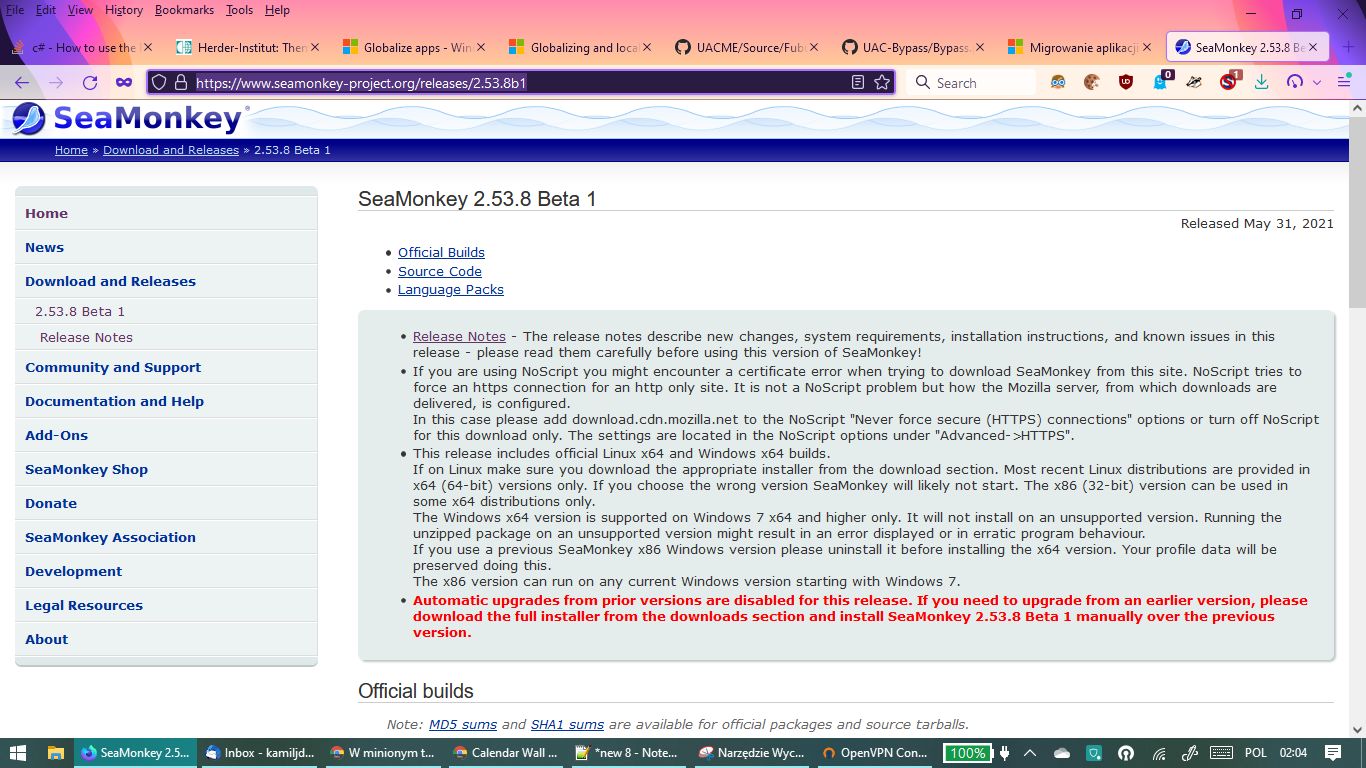Open Add-Ons in the sidebar
This screenshot has width=1366, height=768.
(x=166, y=435)
